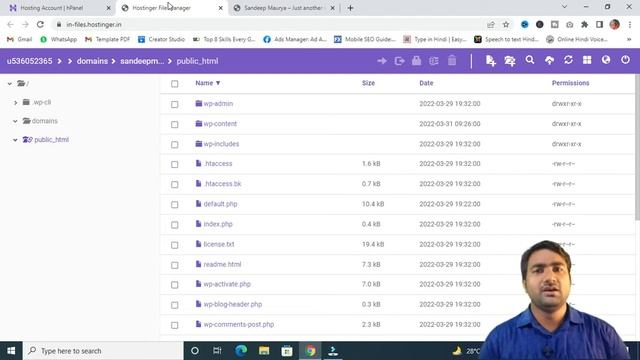This screenshot has height=360, width=640.
Task: Click the trash delete icon in toolbar
Action: [x=452, y=60]
